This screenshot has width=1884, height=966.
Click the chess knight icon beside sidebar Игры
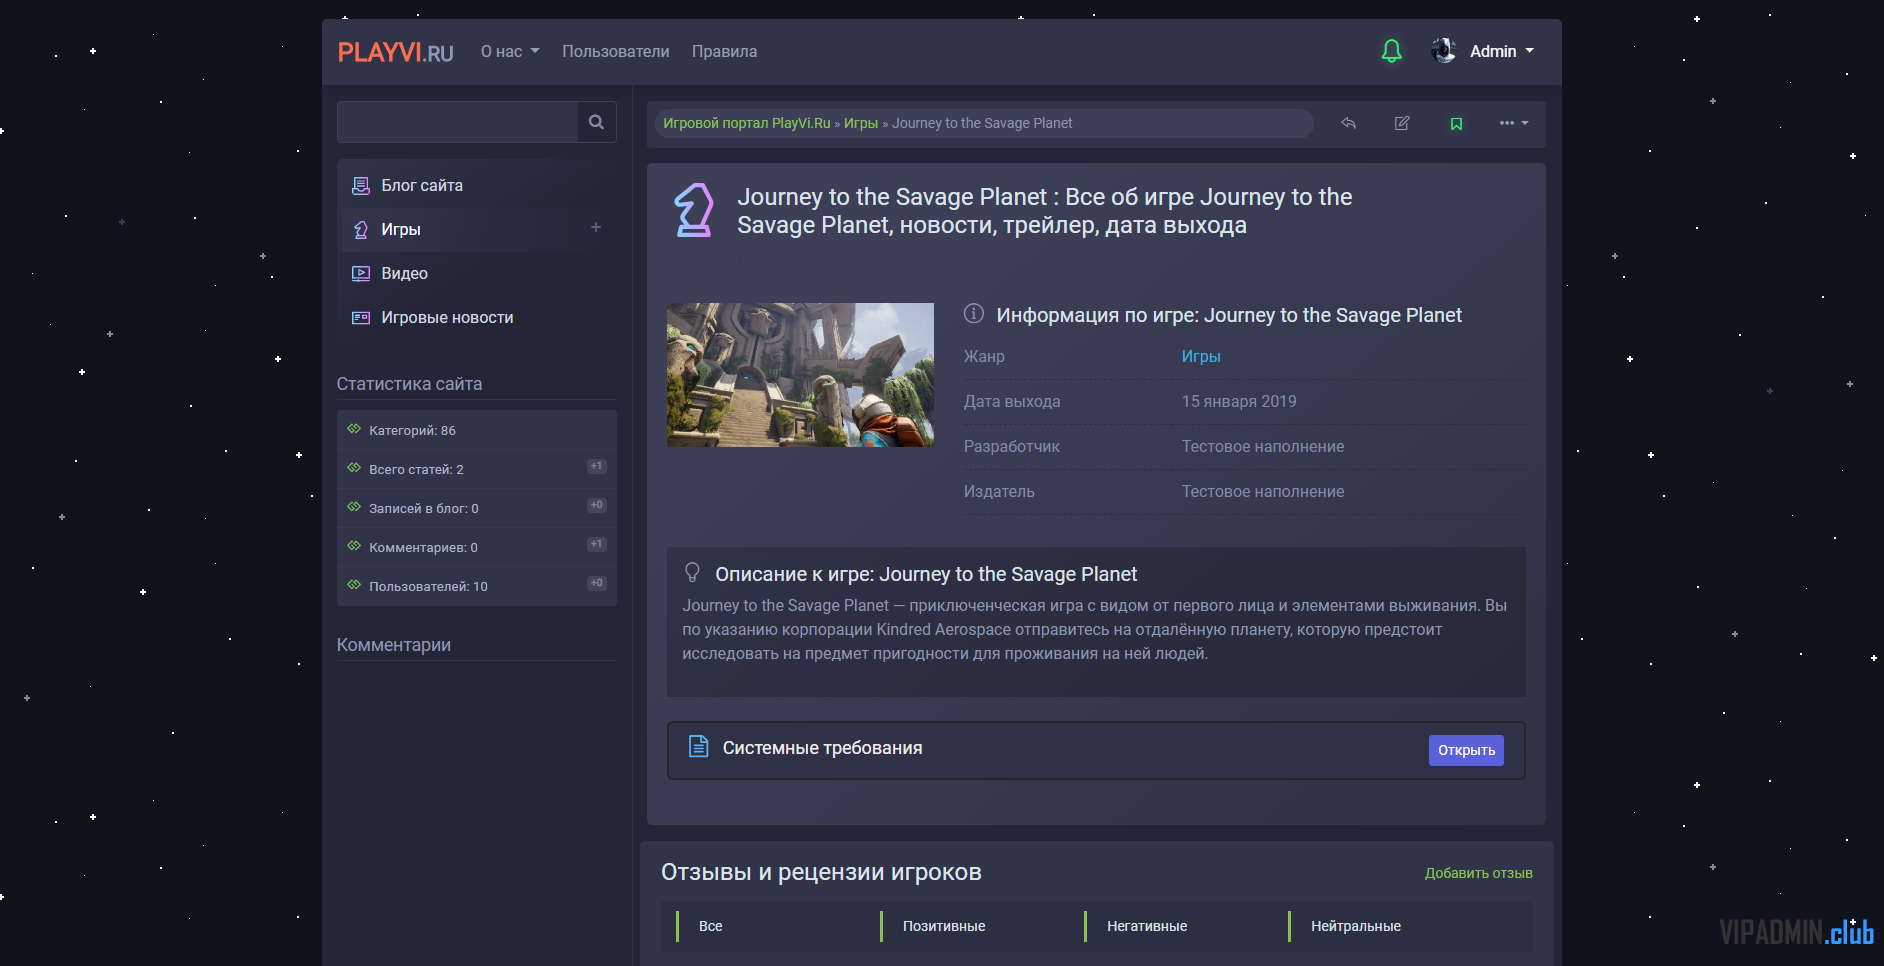361,230
